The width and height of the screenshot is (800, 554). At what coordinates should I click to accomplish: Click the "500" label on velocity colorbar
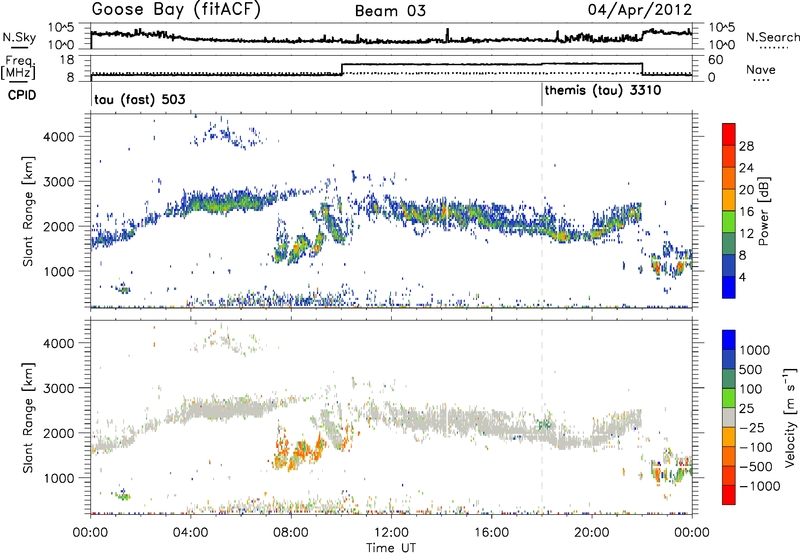click(x=751, y=370)
